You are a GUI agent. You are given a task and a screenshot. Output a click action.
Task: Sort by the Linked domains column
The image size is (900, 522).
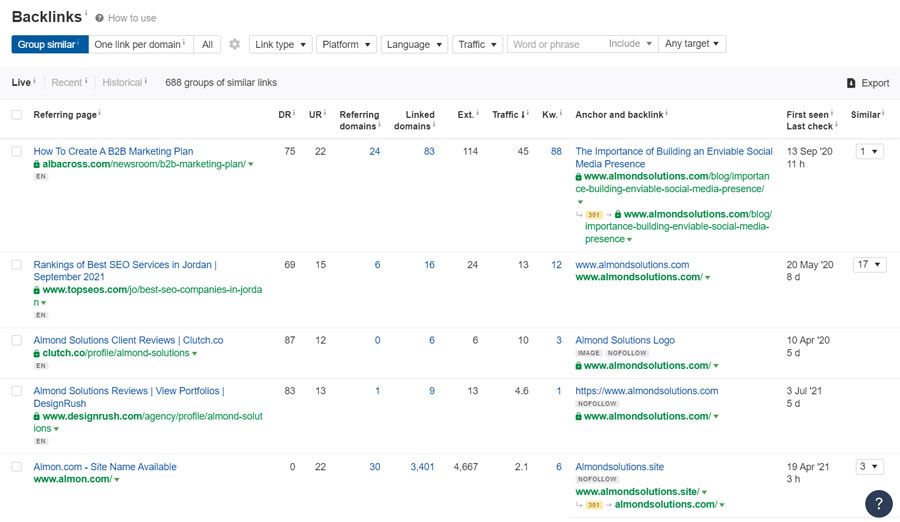[414, 121]
